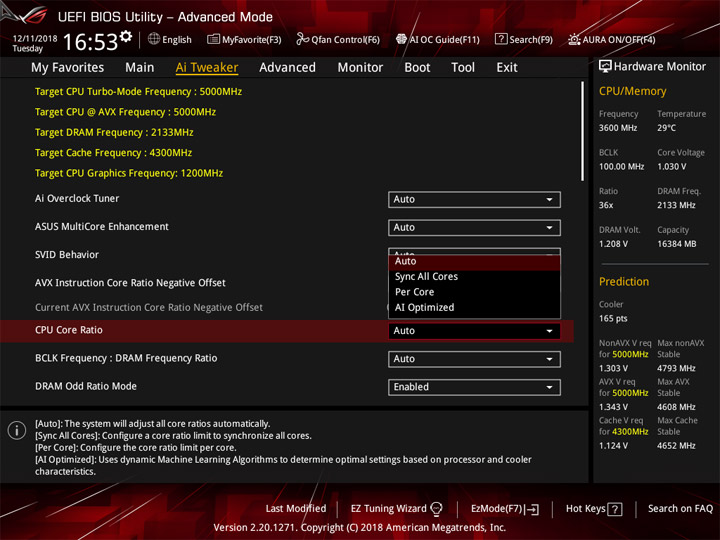Select the Ai Overclock Tuner row label
This screenshot has height=540, width=720.
77,198
